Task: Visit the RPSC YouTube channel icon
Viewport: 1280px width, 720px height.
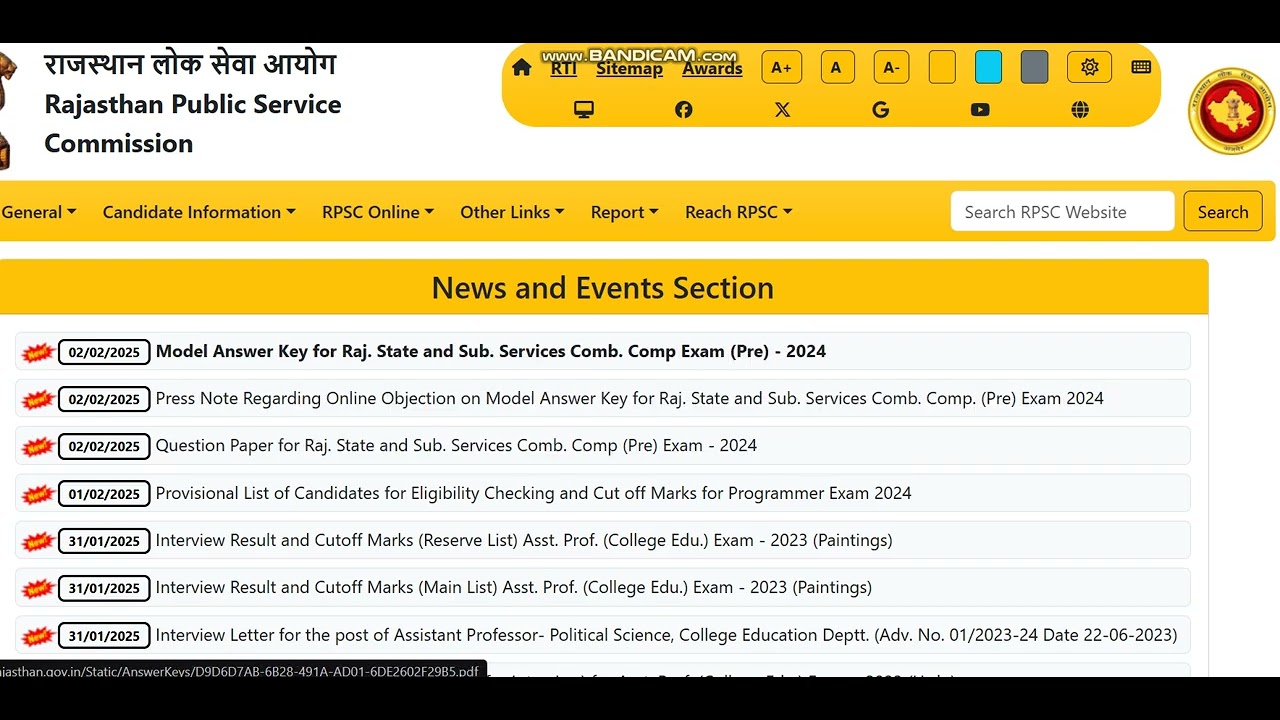Action: [980, 110]
